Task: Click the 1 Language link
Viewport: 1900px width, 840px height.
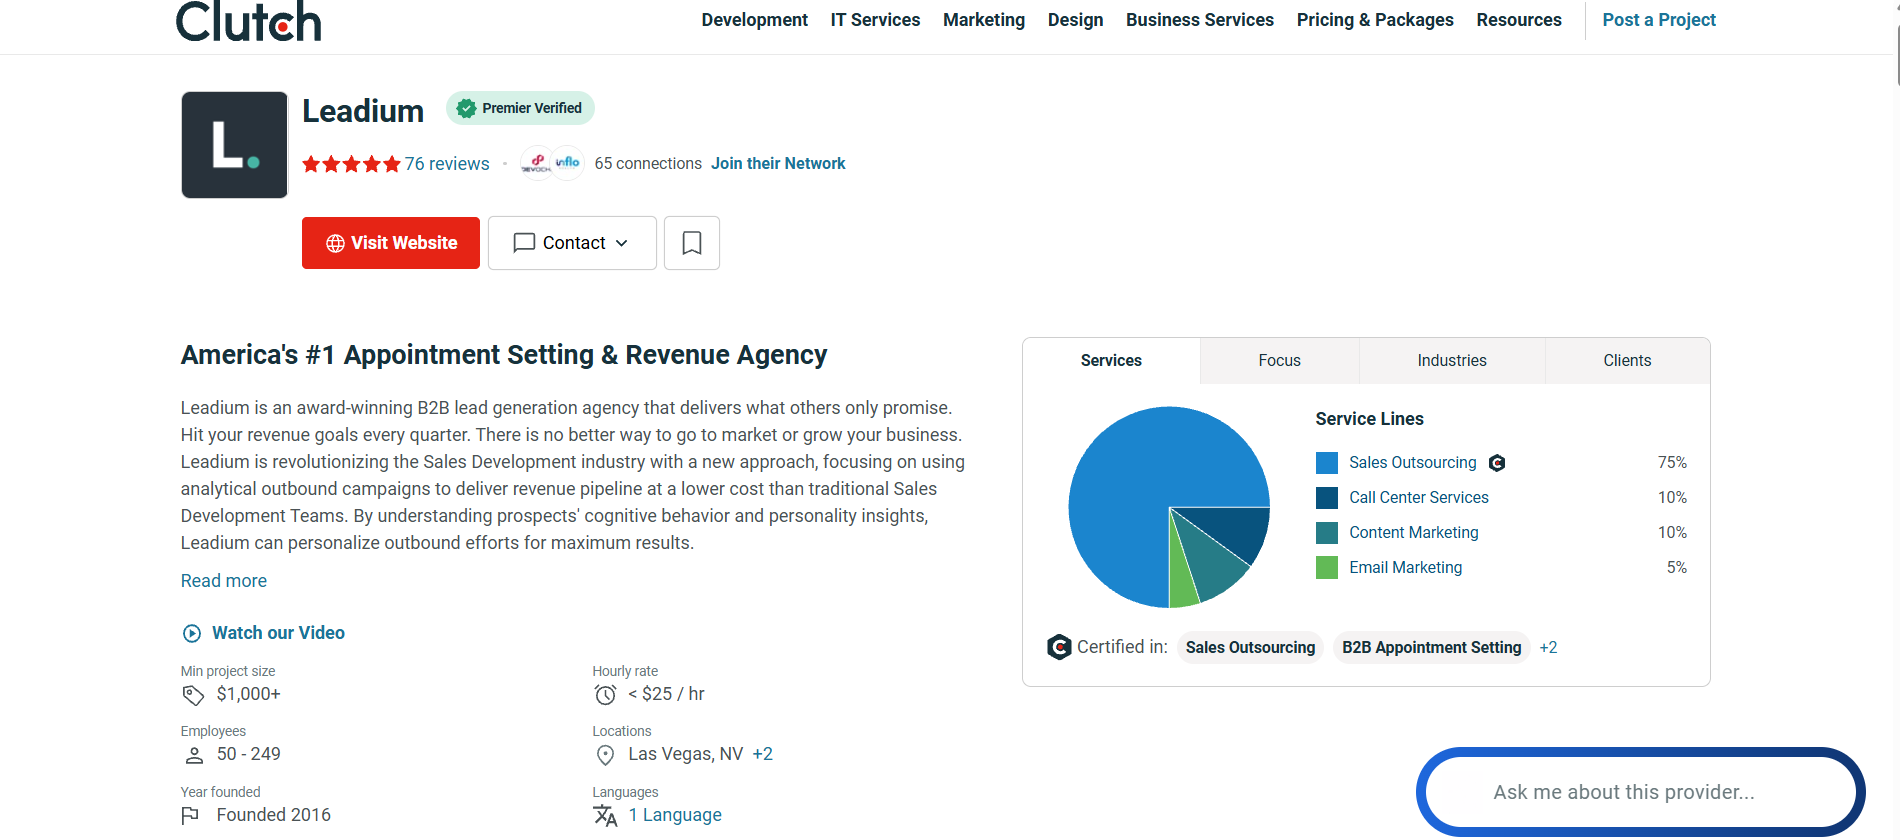Action: [675, 815]
